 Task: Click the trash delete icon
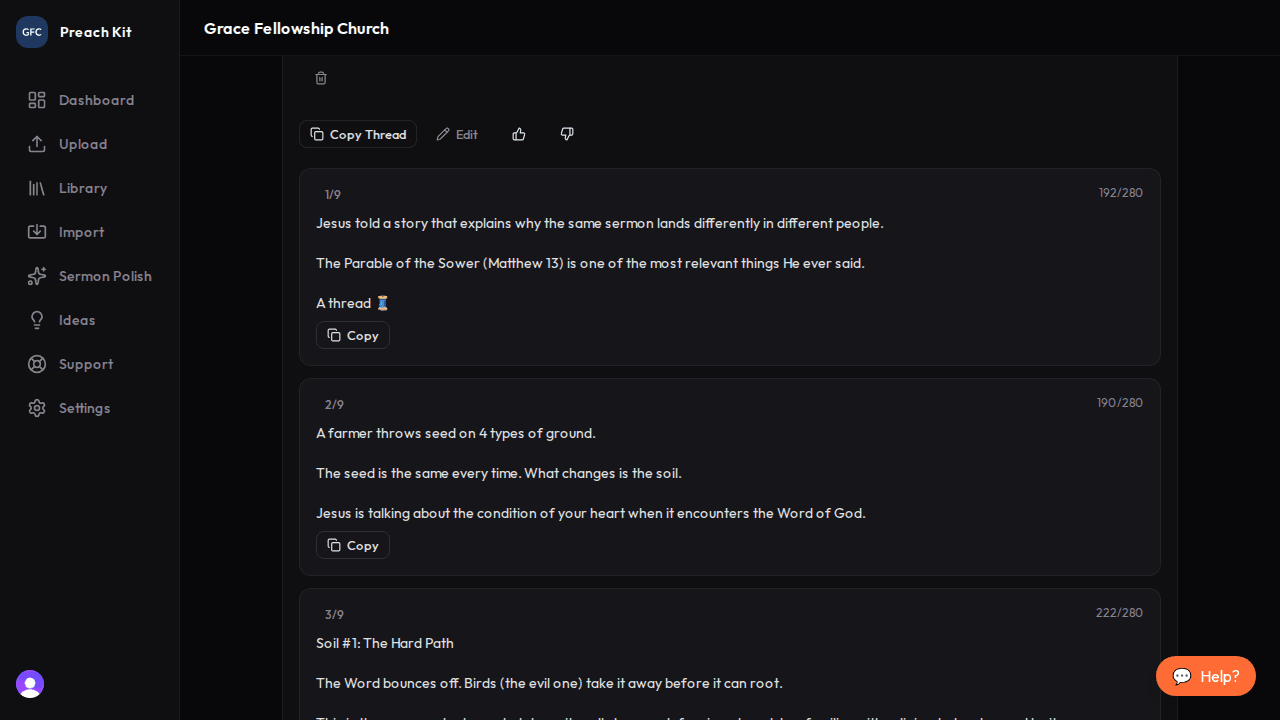click(x=321, y=78)
